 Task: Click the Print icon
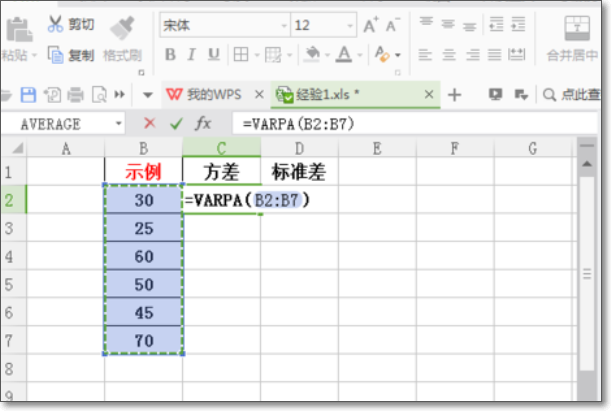click(x=76, y=95)
